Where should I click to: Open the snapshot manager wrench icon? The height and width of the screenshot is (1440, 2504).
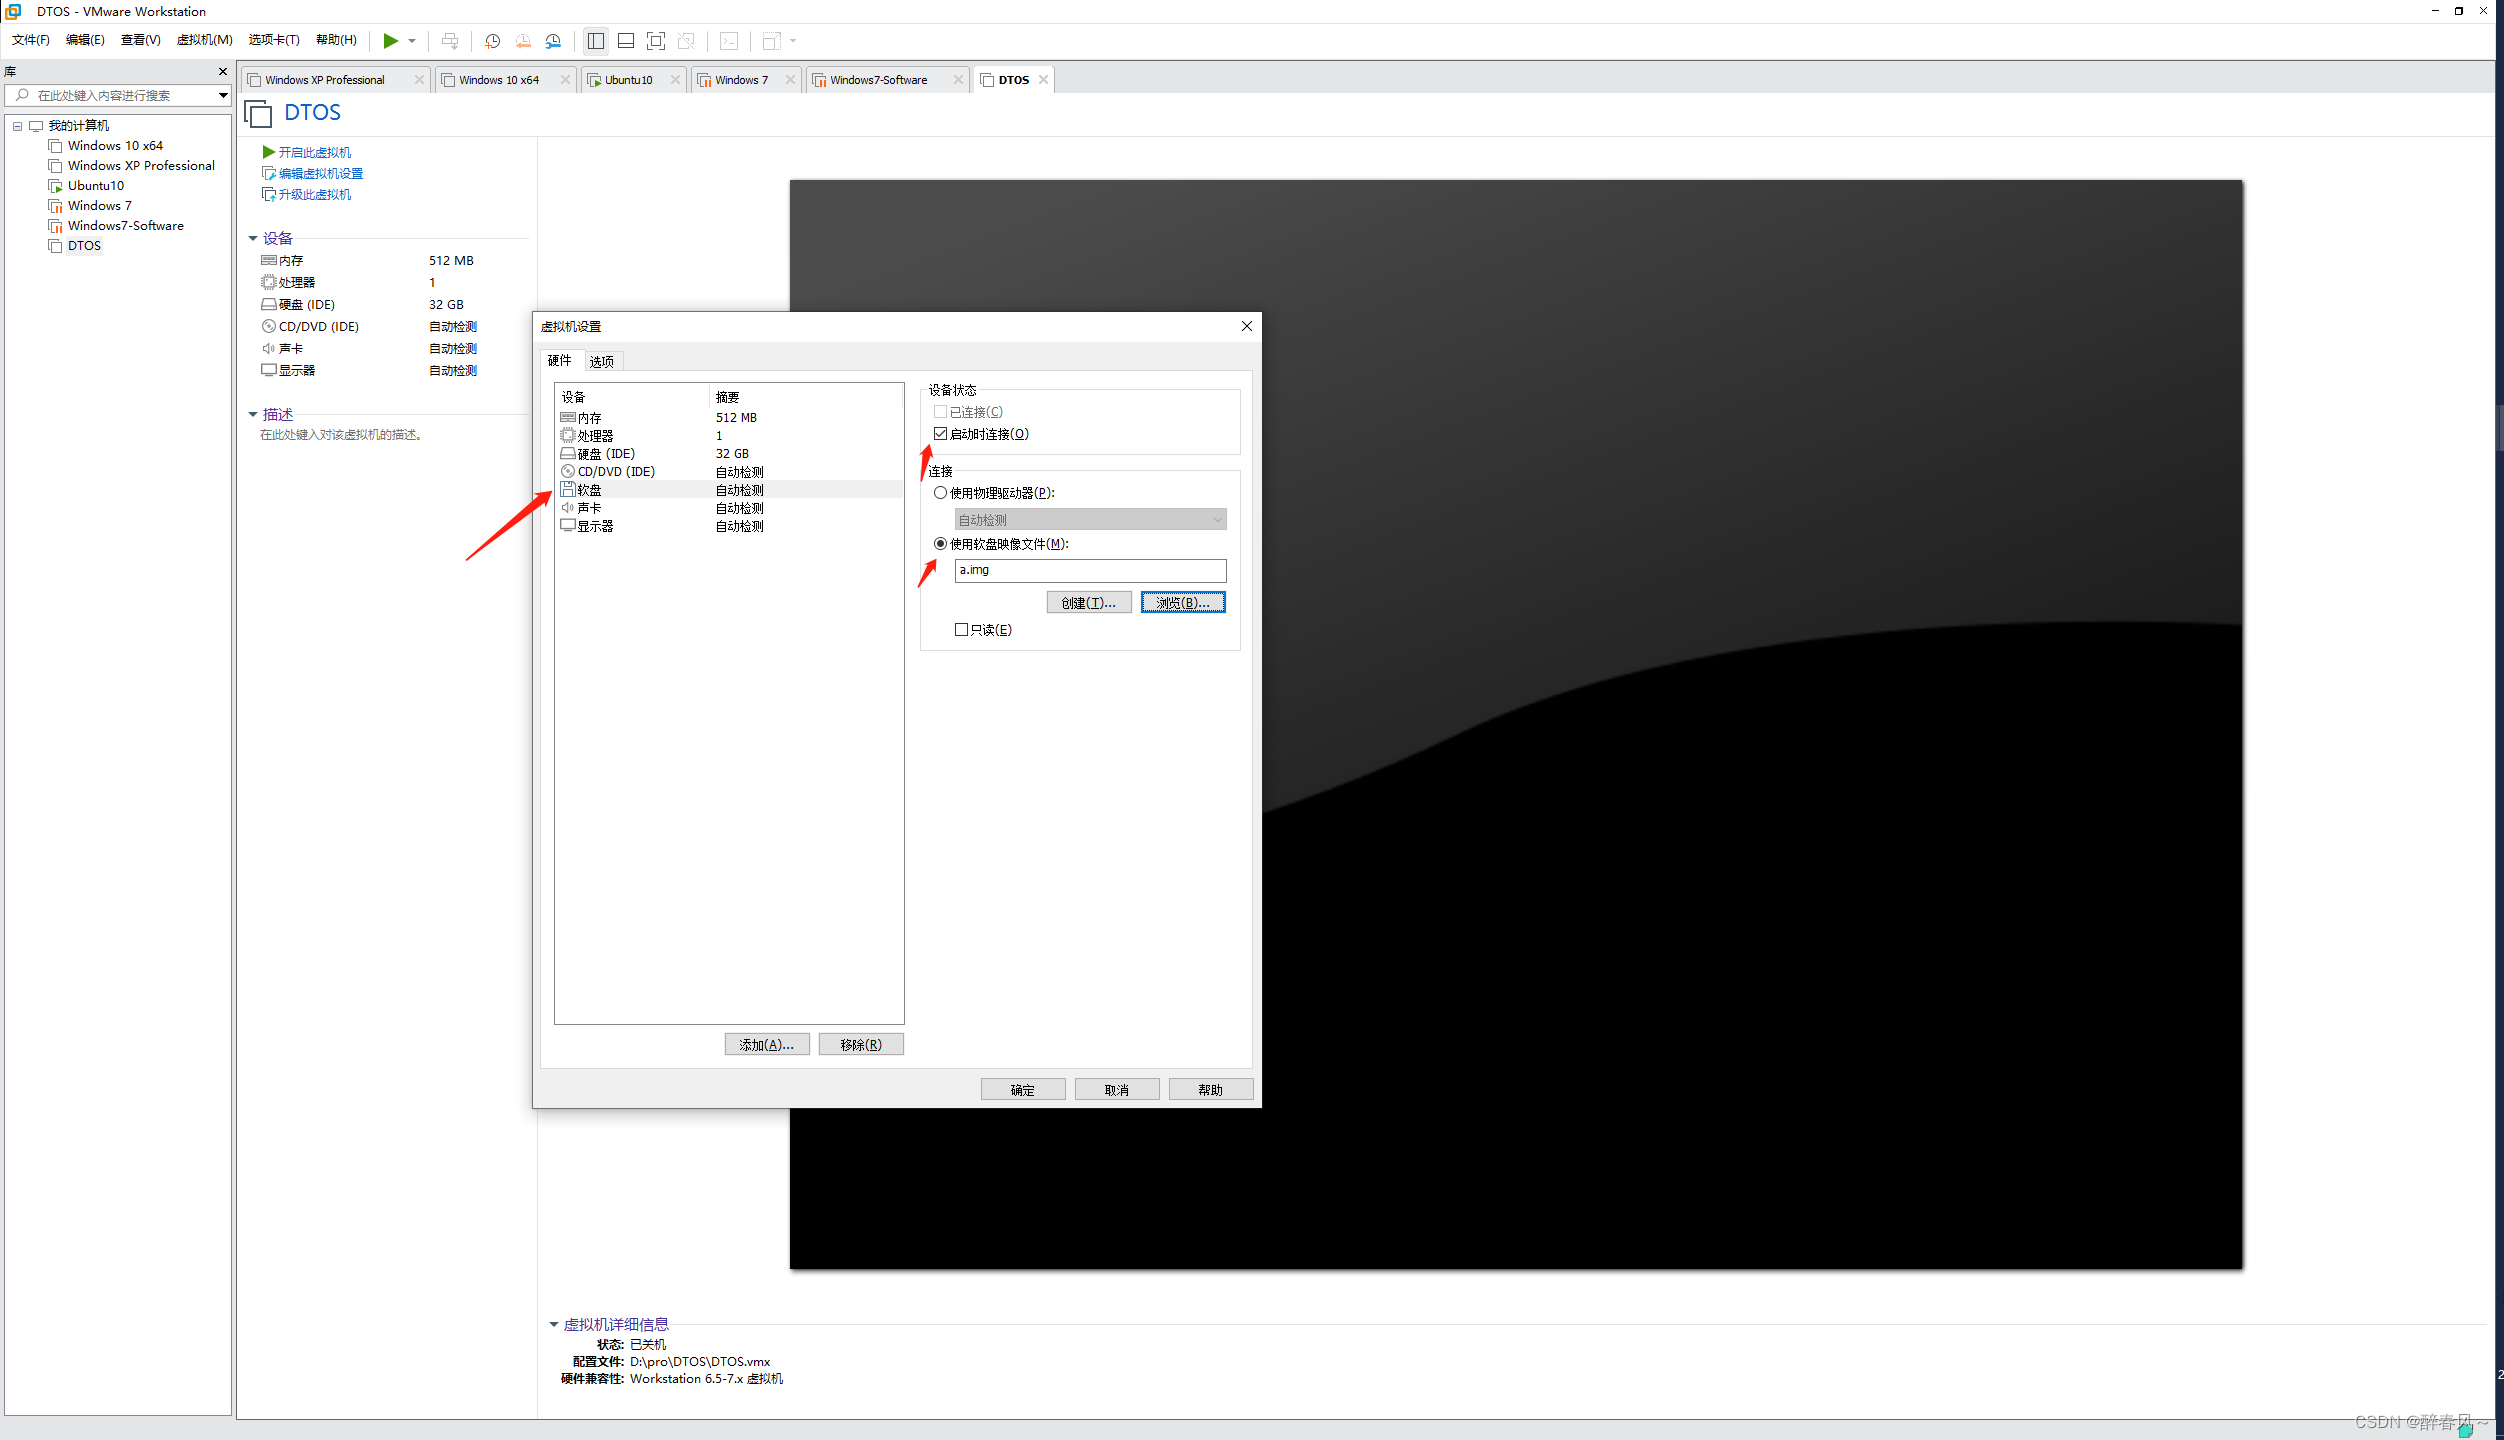point(553,41)
